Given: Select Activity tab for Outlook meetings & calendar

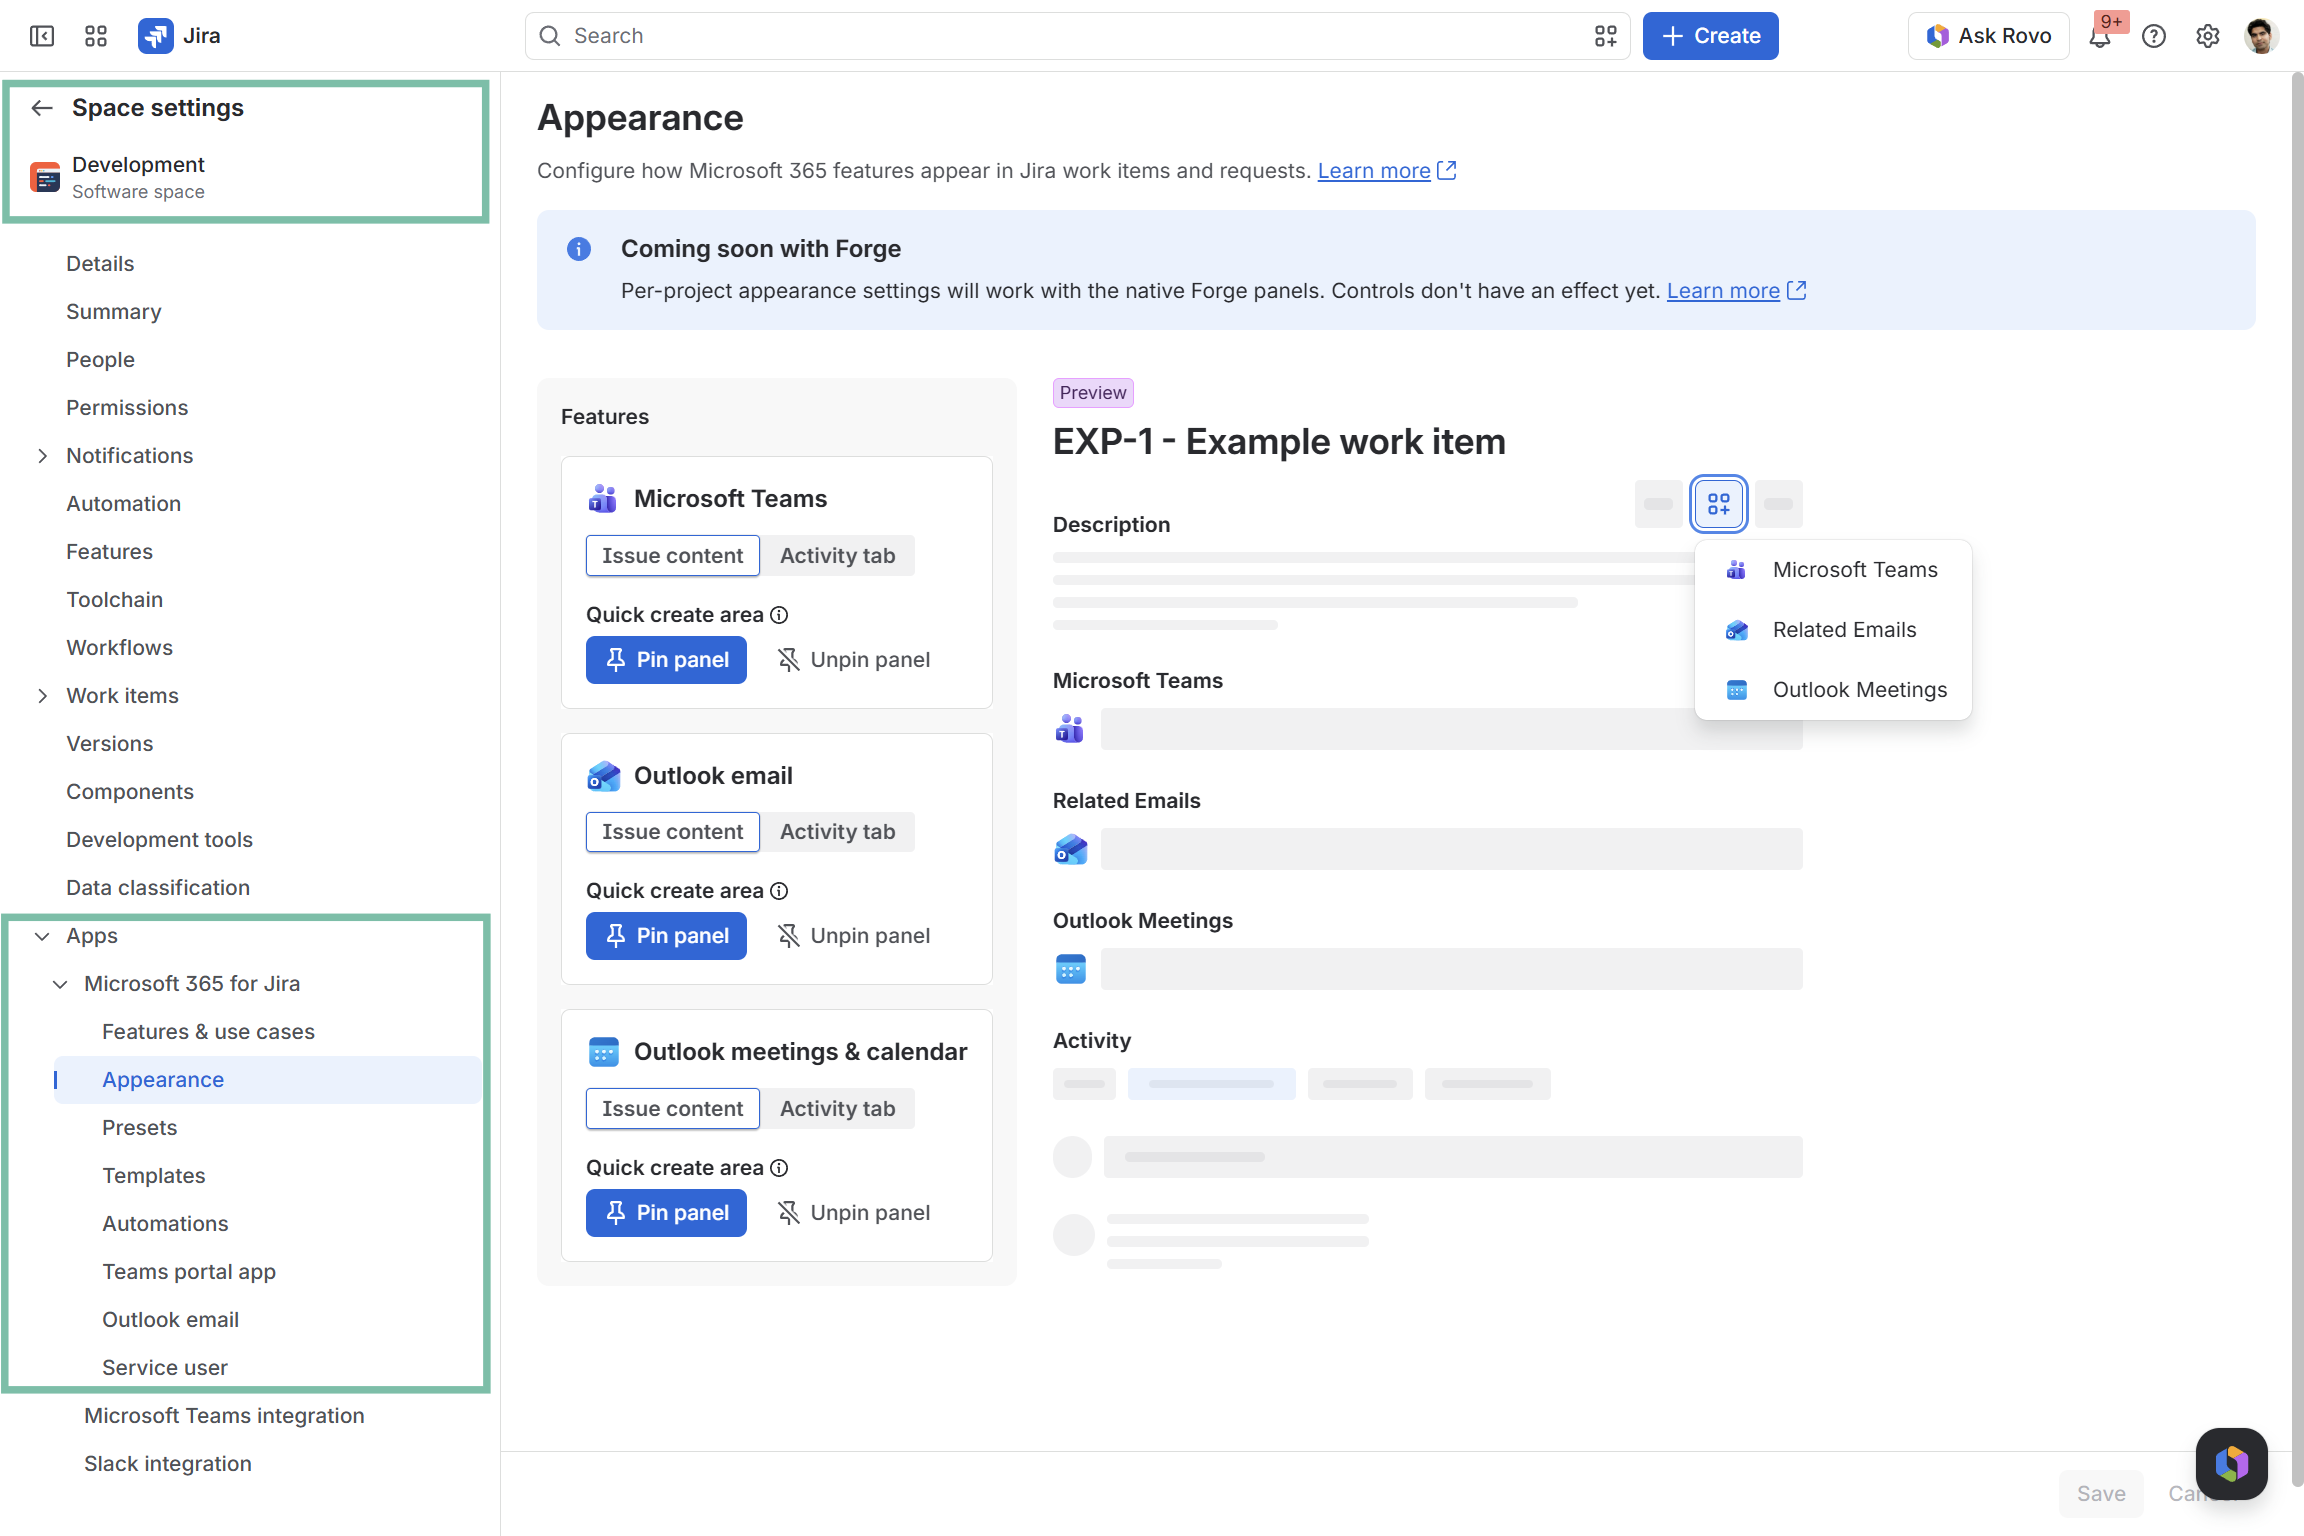Looking at the screenshot, I should [838, 1109].
